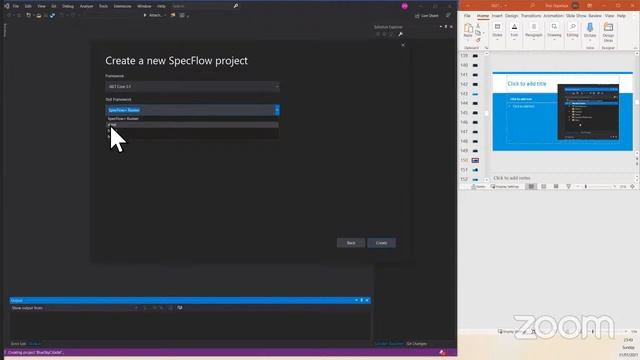The width and height of the screenshot is (640, 360).
Task: Click the Create button in dialog
Action: [381, 243]
